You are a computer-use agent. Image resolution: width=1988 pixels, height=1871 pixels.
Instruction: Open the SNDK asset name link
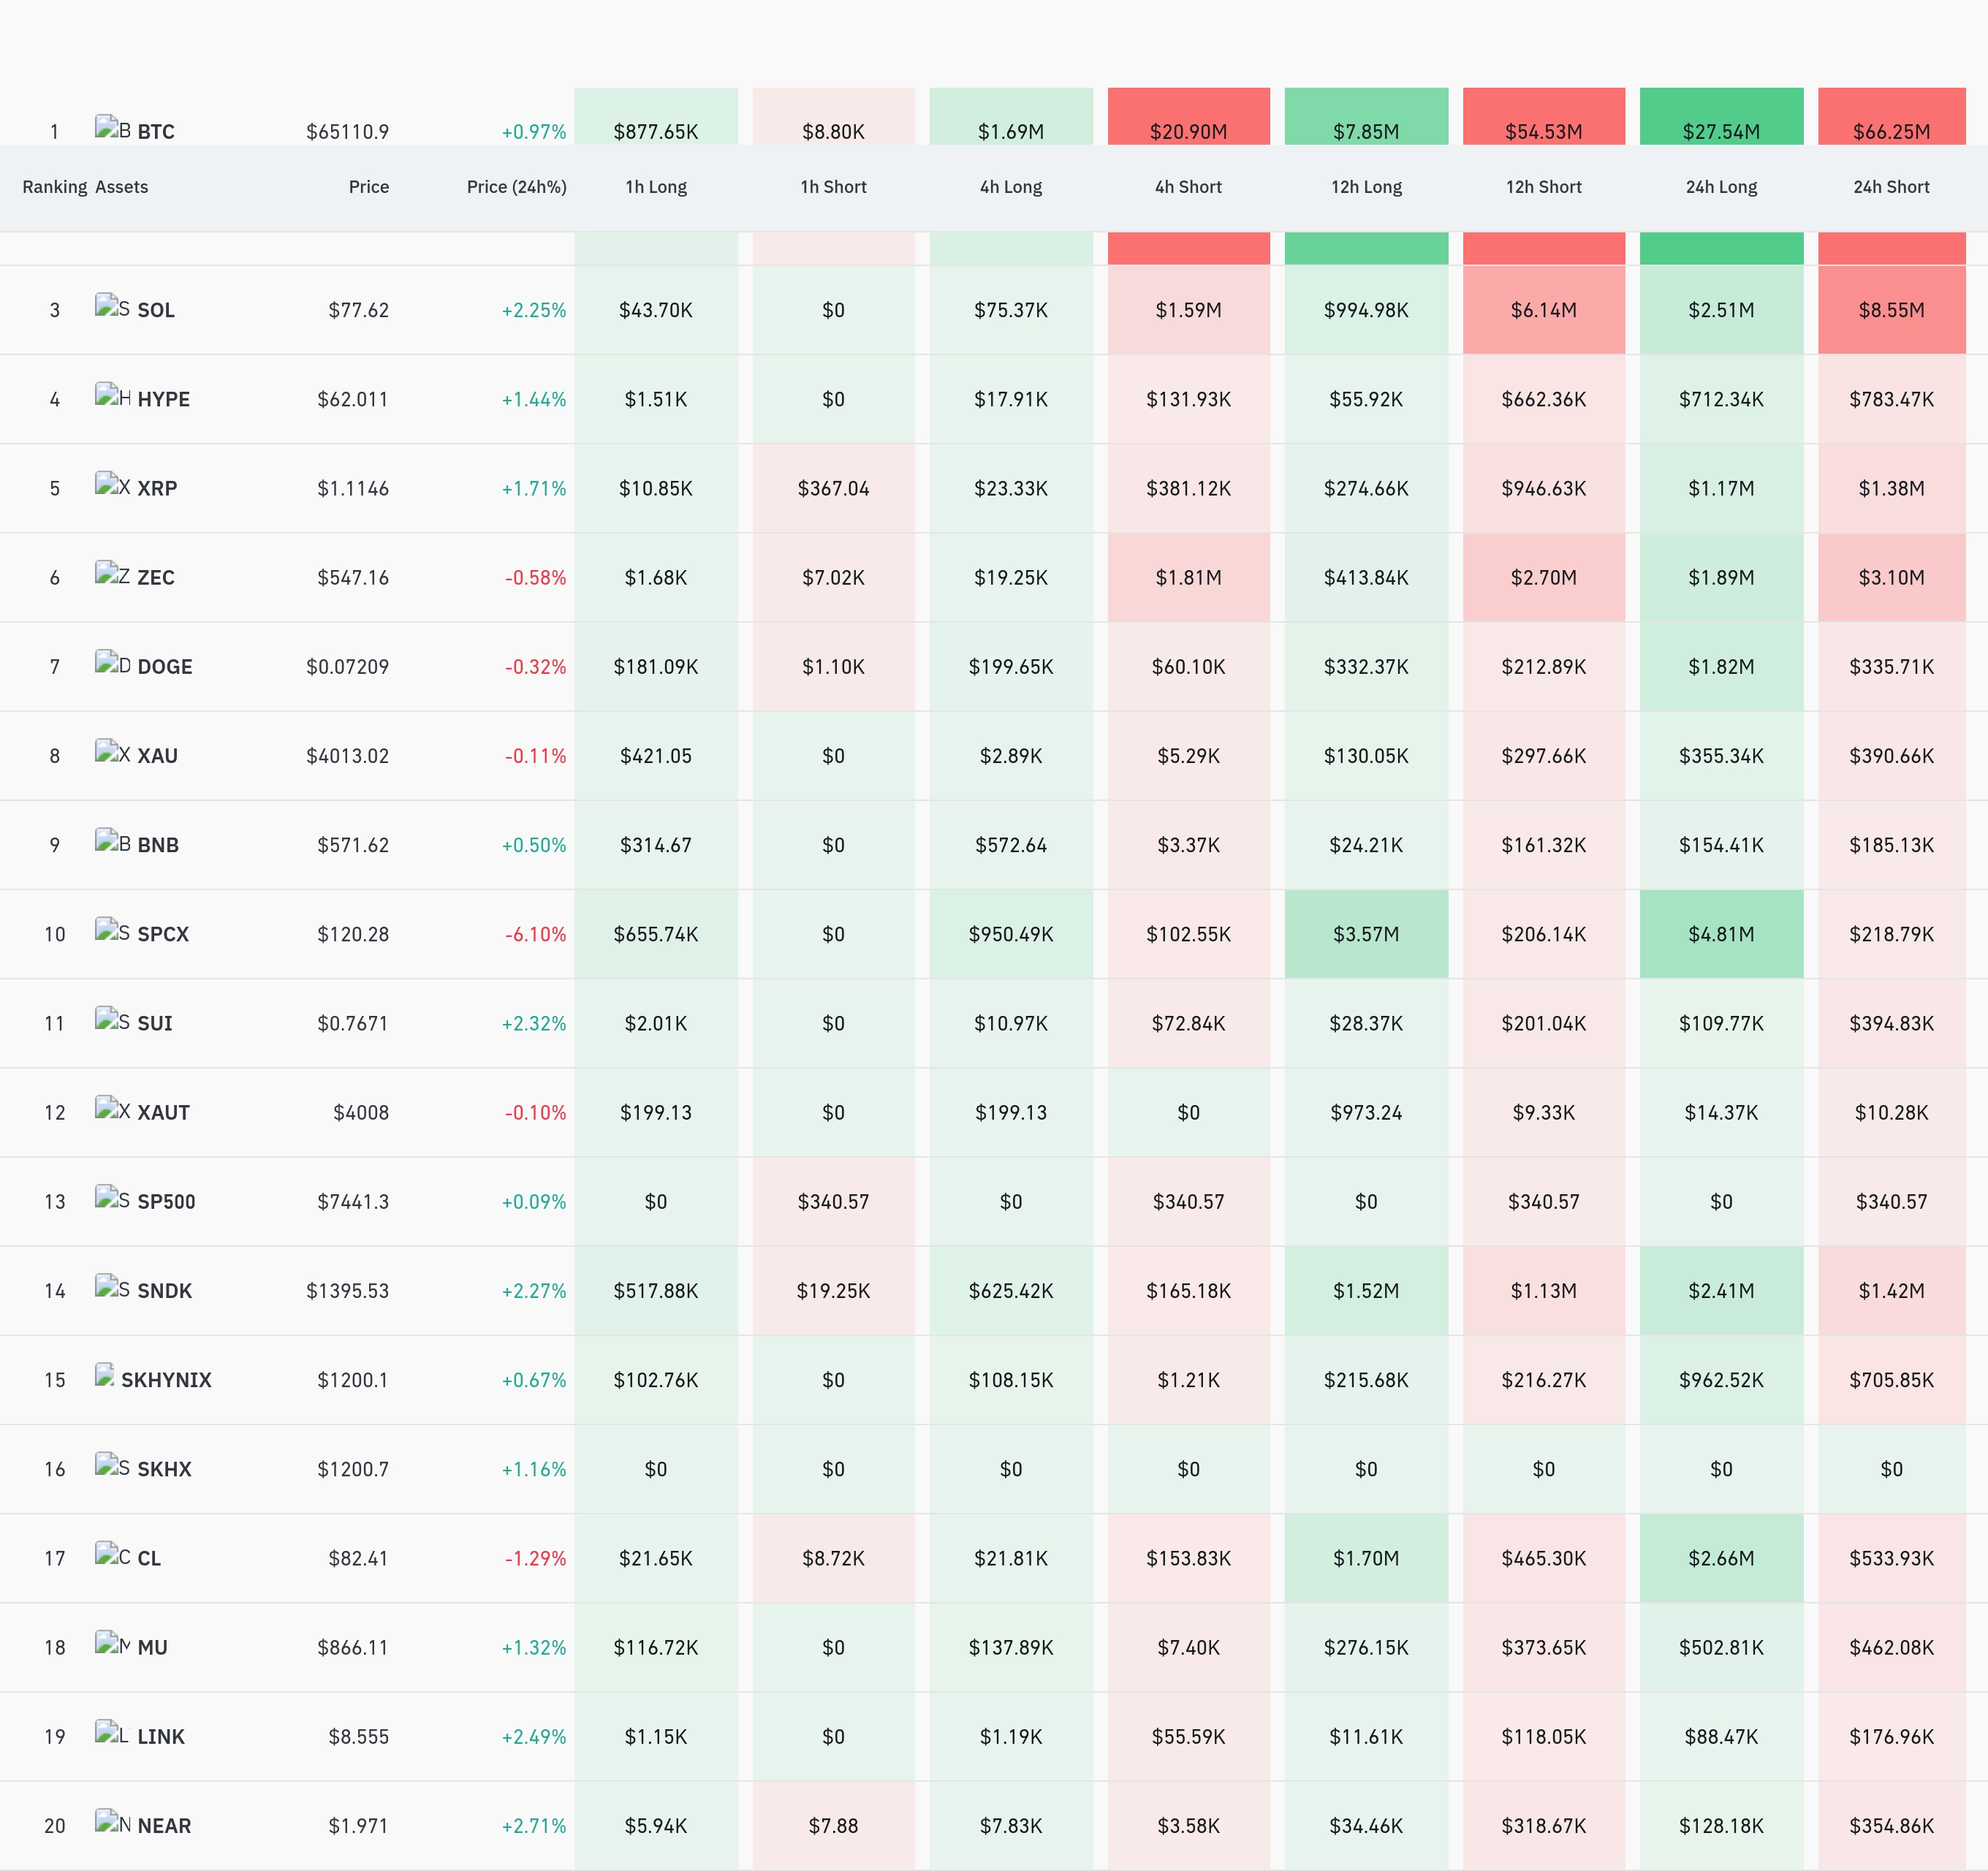164,1291
